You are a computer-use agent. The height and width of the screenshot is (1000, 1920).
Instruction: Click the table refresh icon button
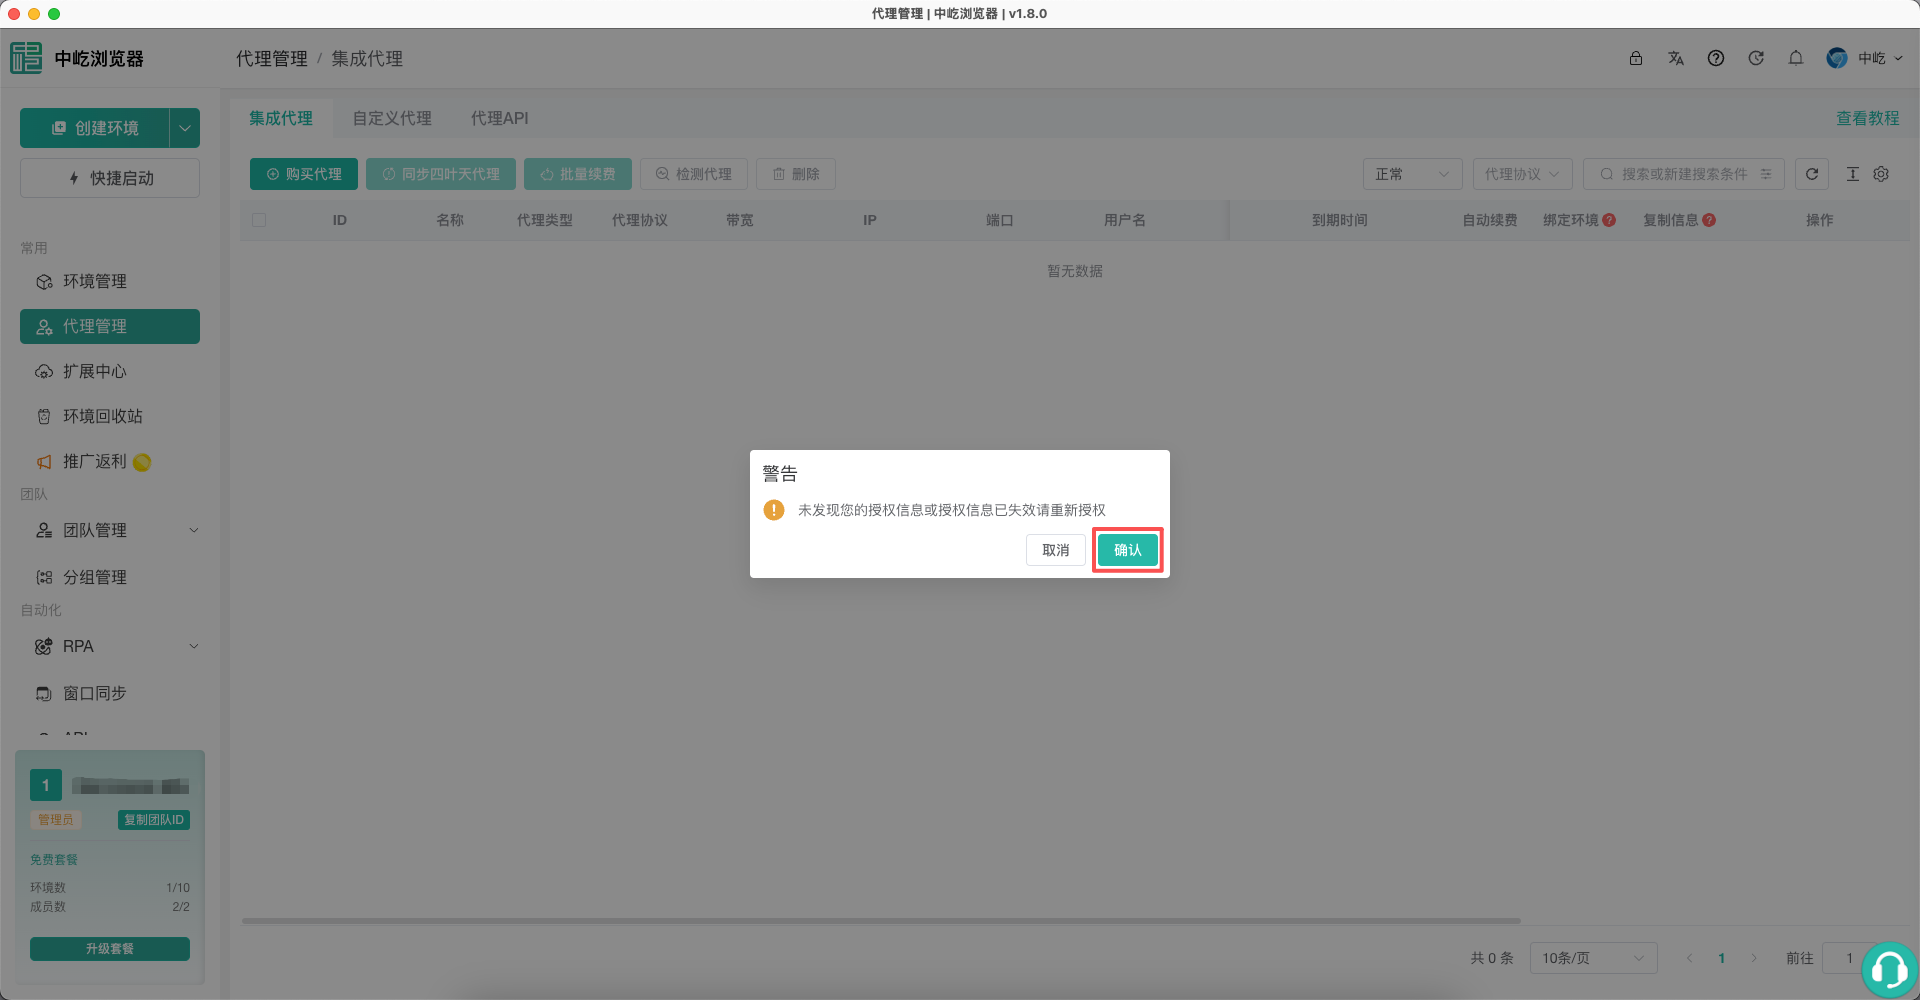[1812, 174]
